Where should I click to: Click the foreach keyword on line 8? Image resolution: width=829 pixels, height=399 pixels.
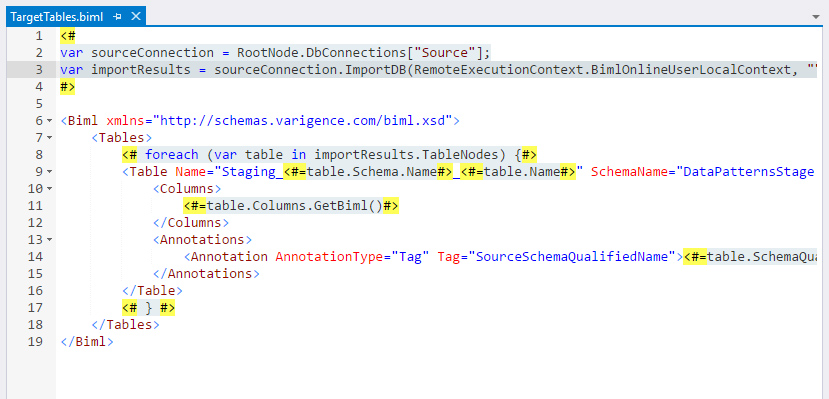(x=172, y=155)
